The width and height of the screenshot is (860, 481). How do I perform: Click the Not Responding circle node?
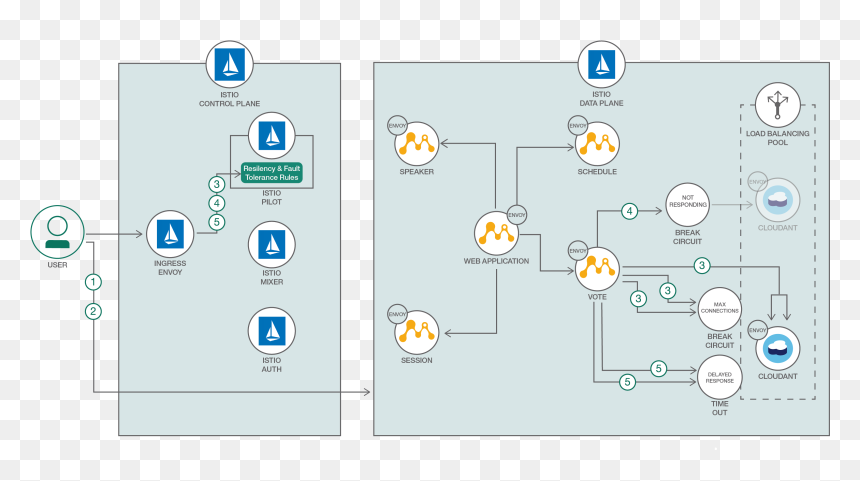[688, 205]
